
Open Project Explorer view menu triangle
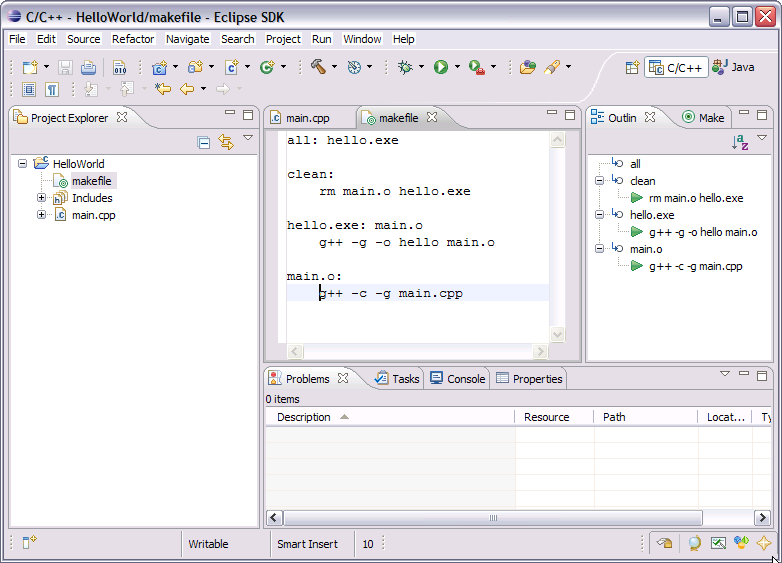point(248,138)
